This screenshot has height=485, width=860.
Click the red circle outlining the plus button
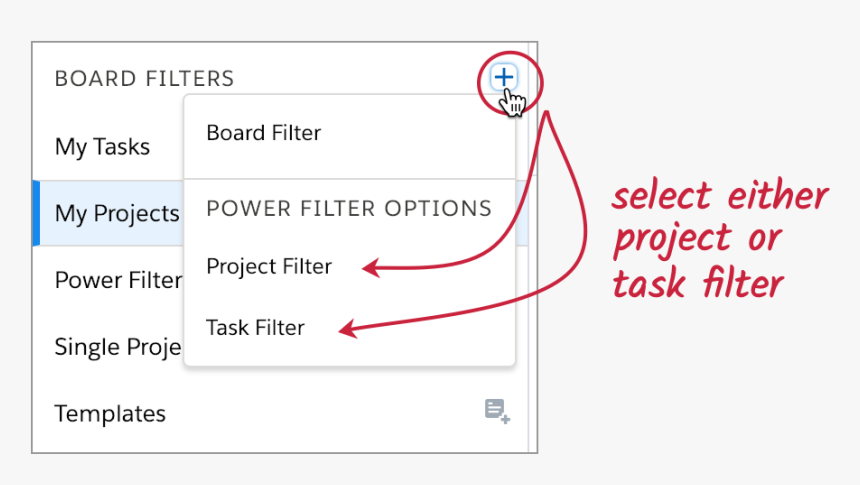click(x=510, y=83)
